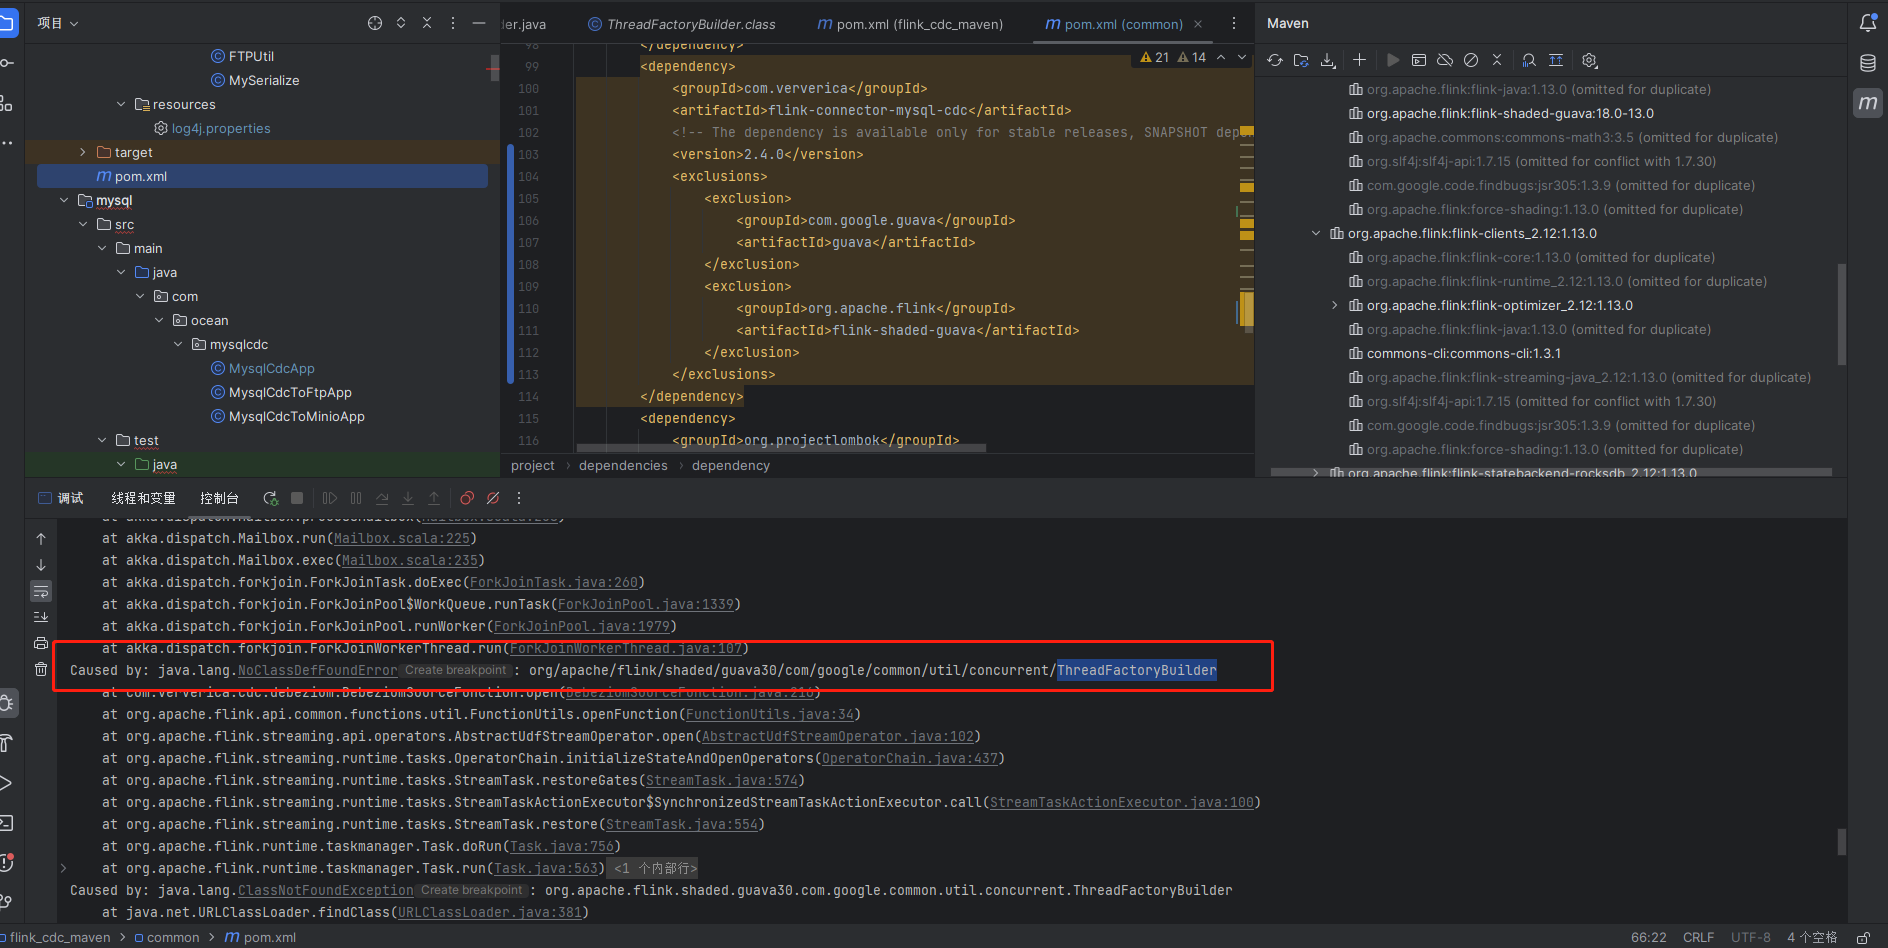
Task: Expand the target folder
Action: tap(83, 152)
